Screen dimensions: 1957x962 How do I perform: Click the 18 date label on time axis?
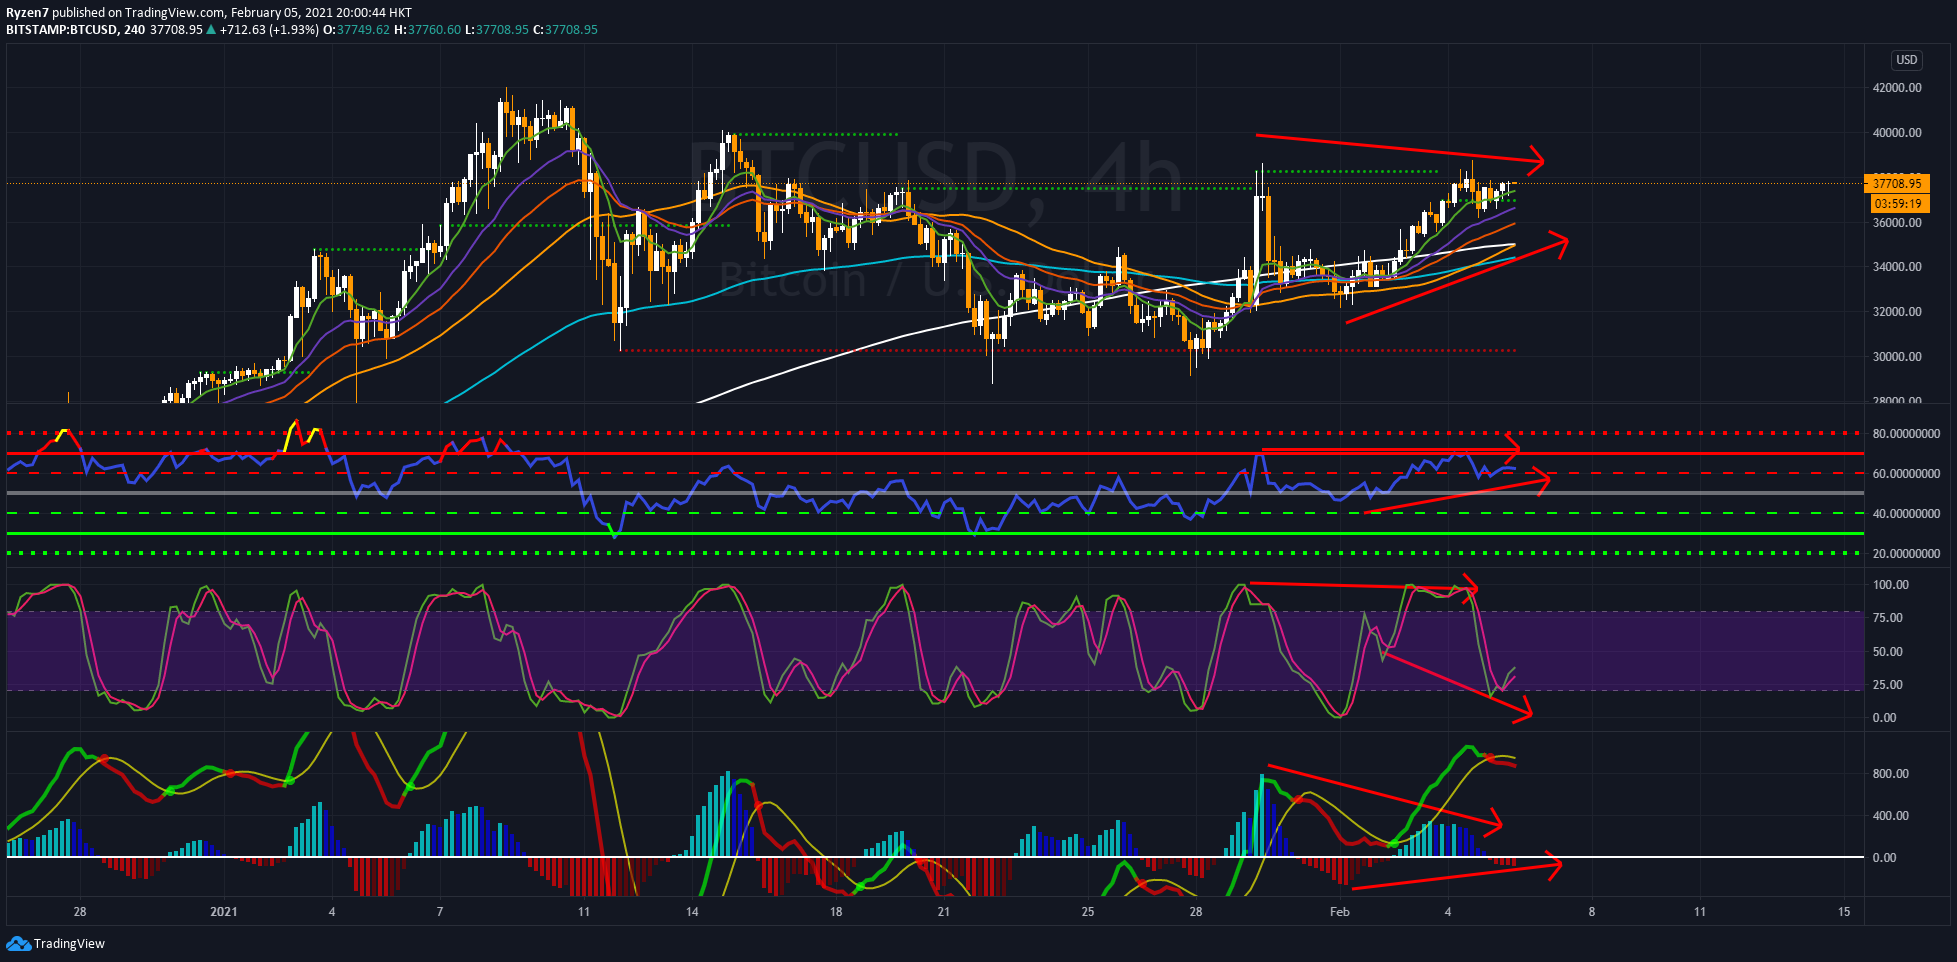coord(836,912)
